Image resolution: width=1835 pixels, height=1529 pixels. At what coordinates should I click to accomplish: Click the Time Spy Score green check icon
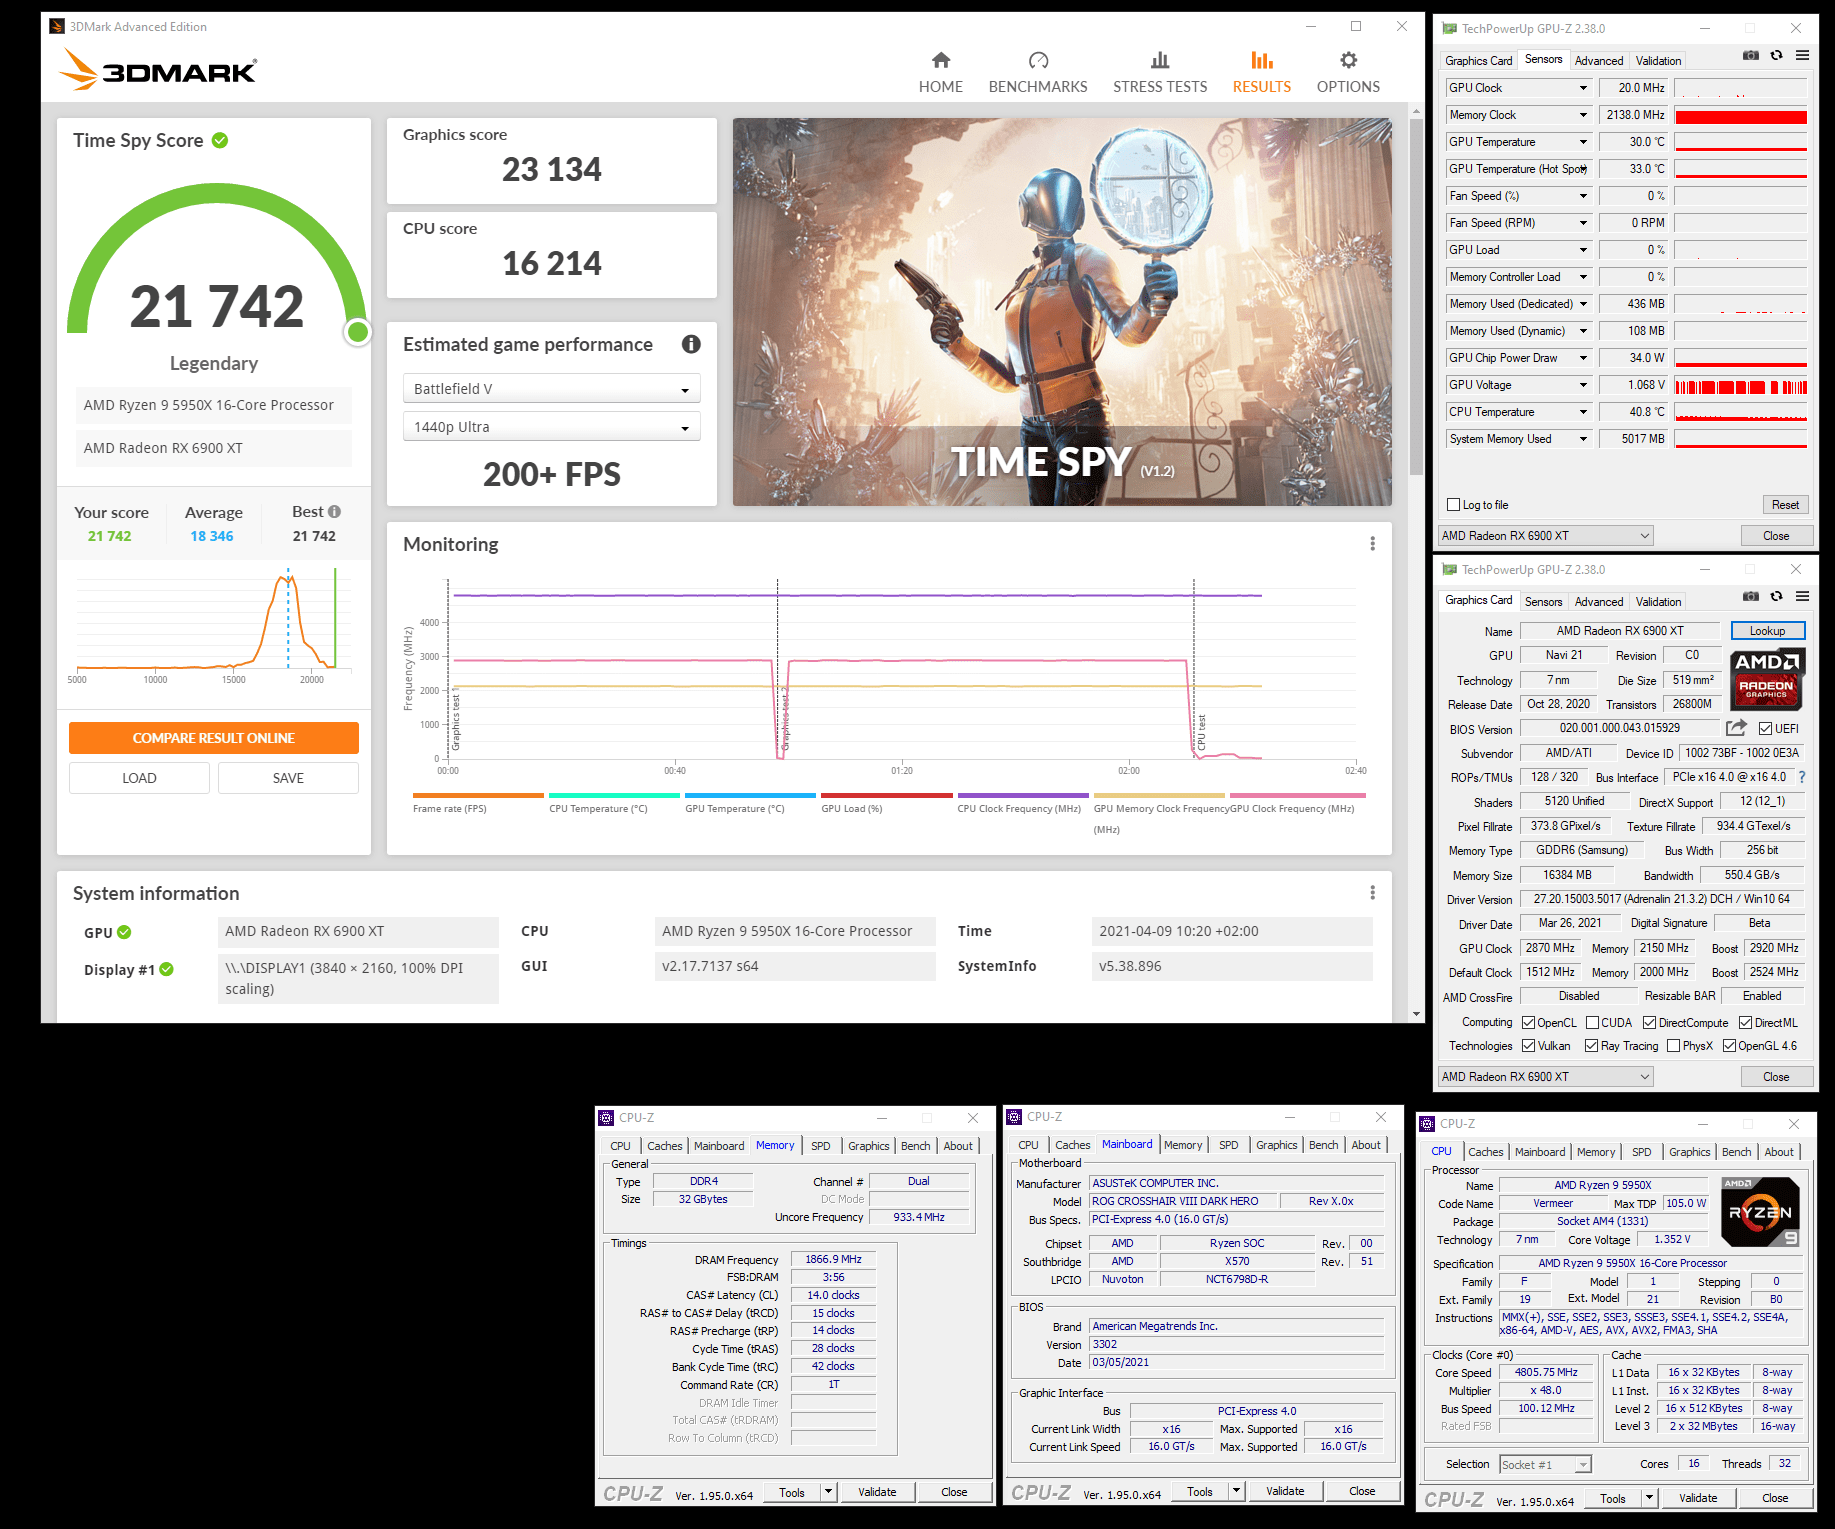[x=220, y=140]
